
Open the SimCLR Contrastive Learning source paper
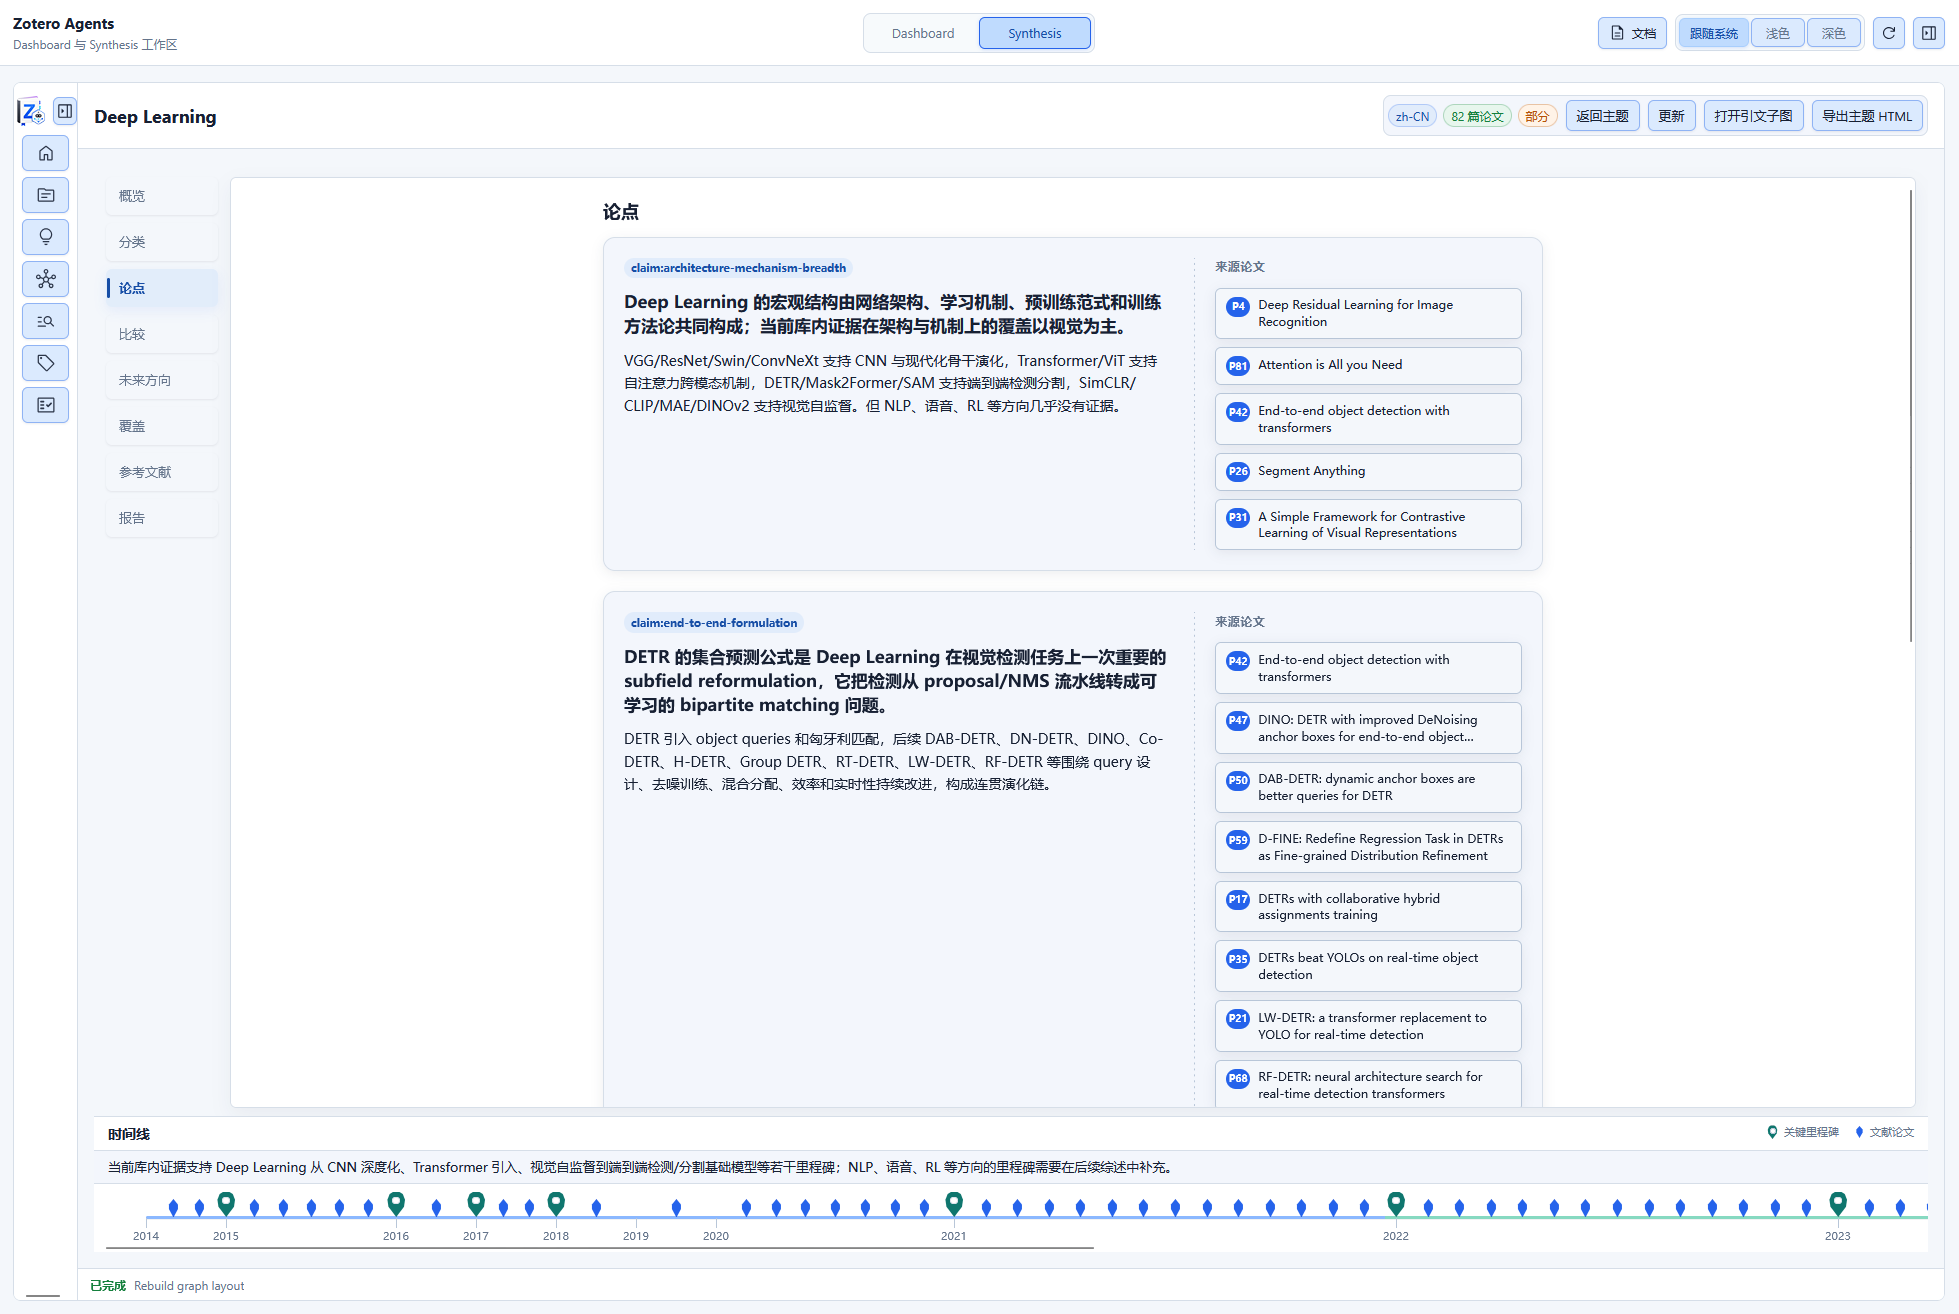(x=1367, y=524)
